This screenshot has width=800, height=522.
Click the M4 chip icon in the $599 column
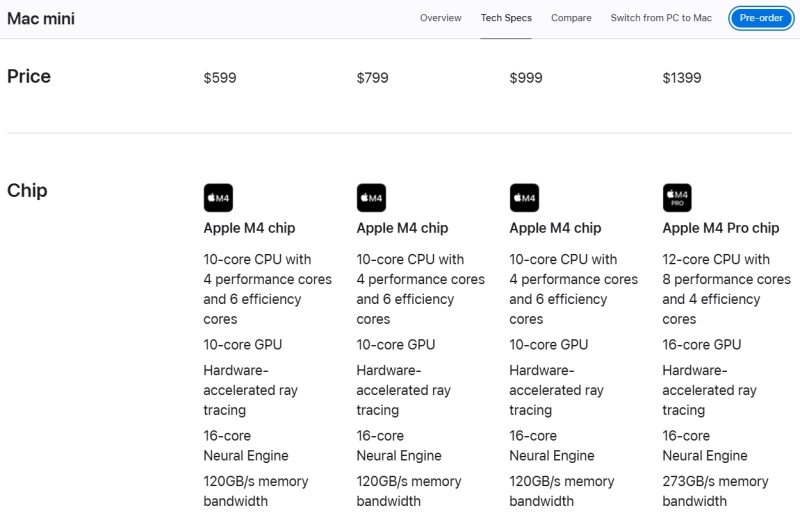[x=218, y=198]
